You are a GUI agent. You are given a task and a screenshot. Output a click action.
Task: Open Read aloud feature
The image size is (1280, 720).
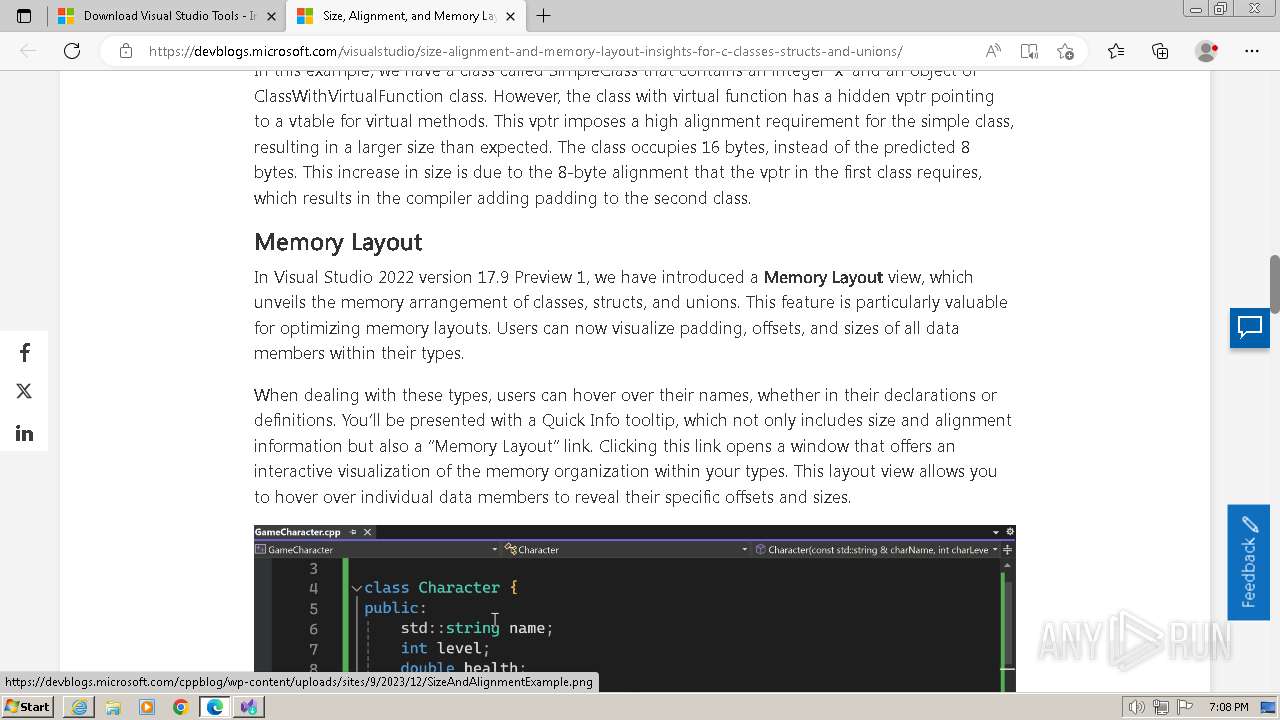click(993, 51)
